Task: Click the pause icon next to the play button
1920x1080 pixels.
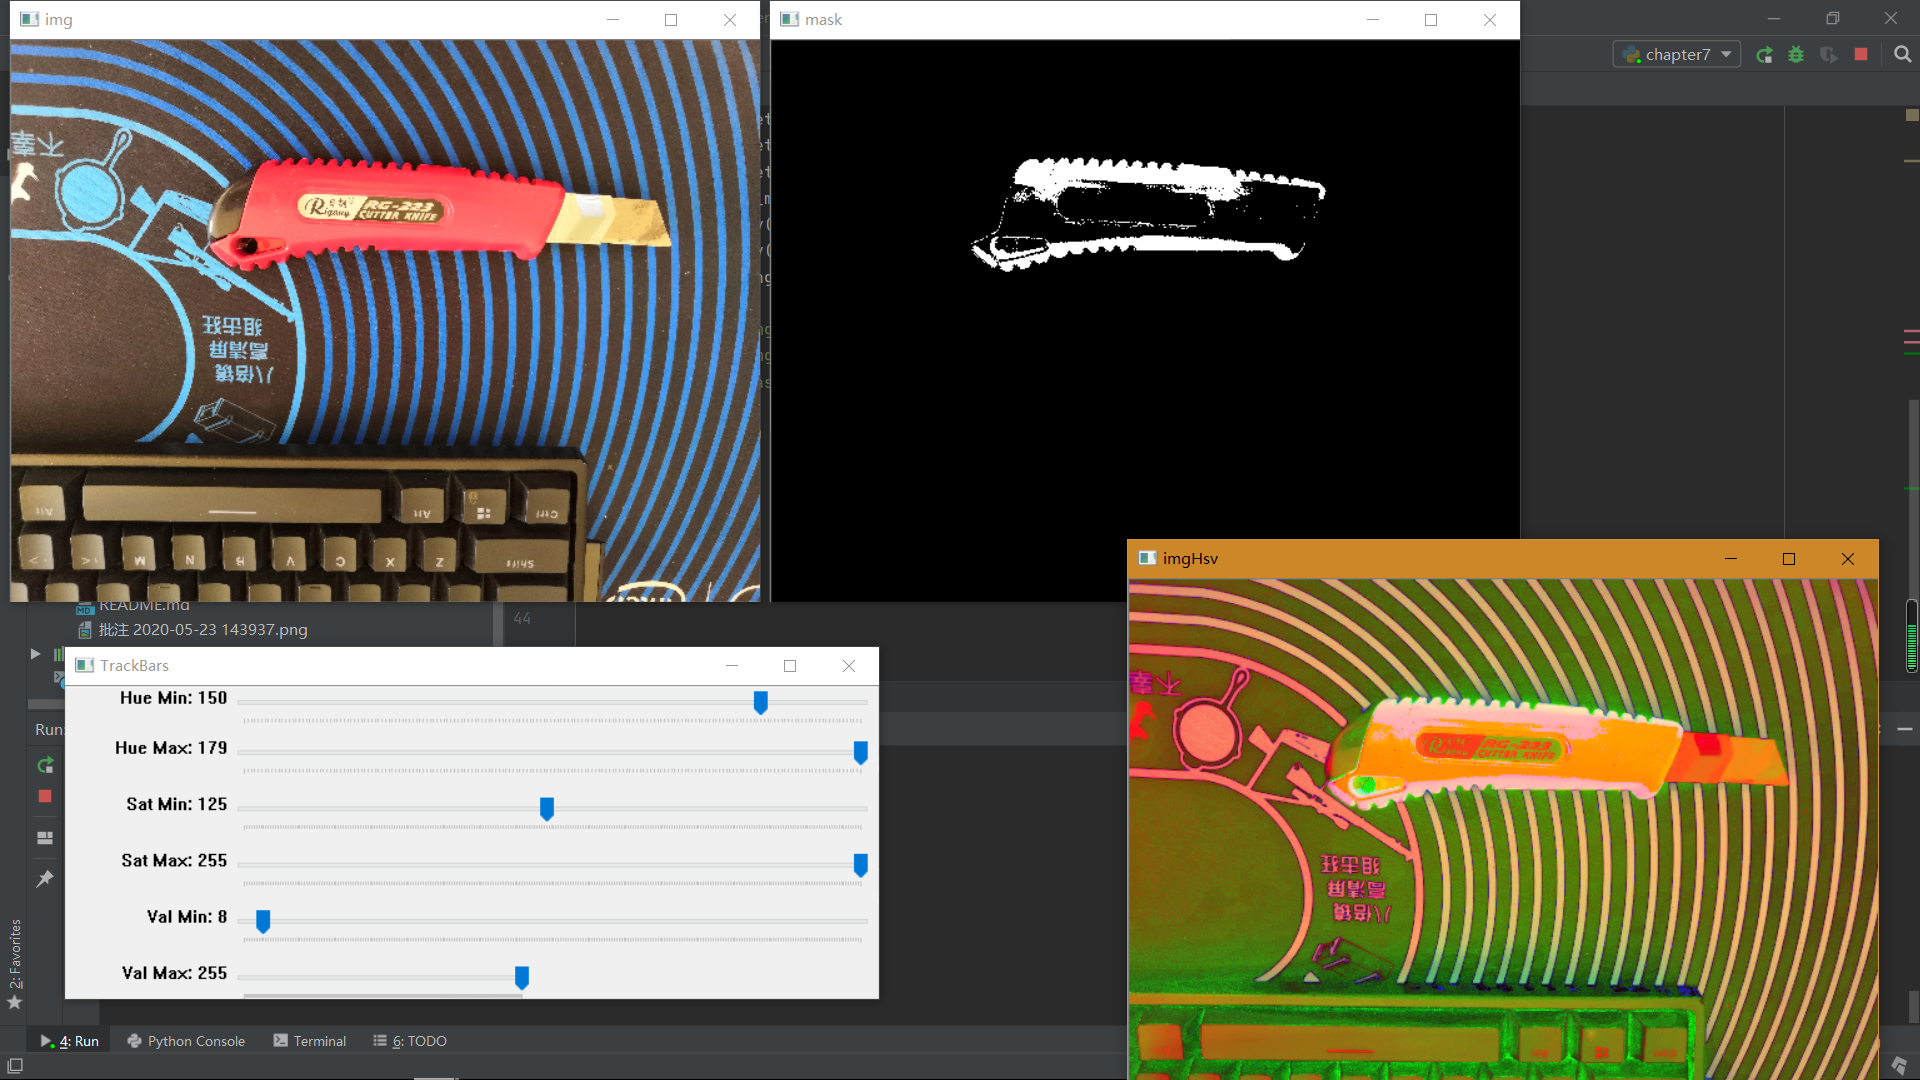Action: click(57, 653)
